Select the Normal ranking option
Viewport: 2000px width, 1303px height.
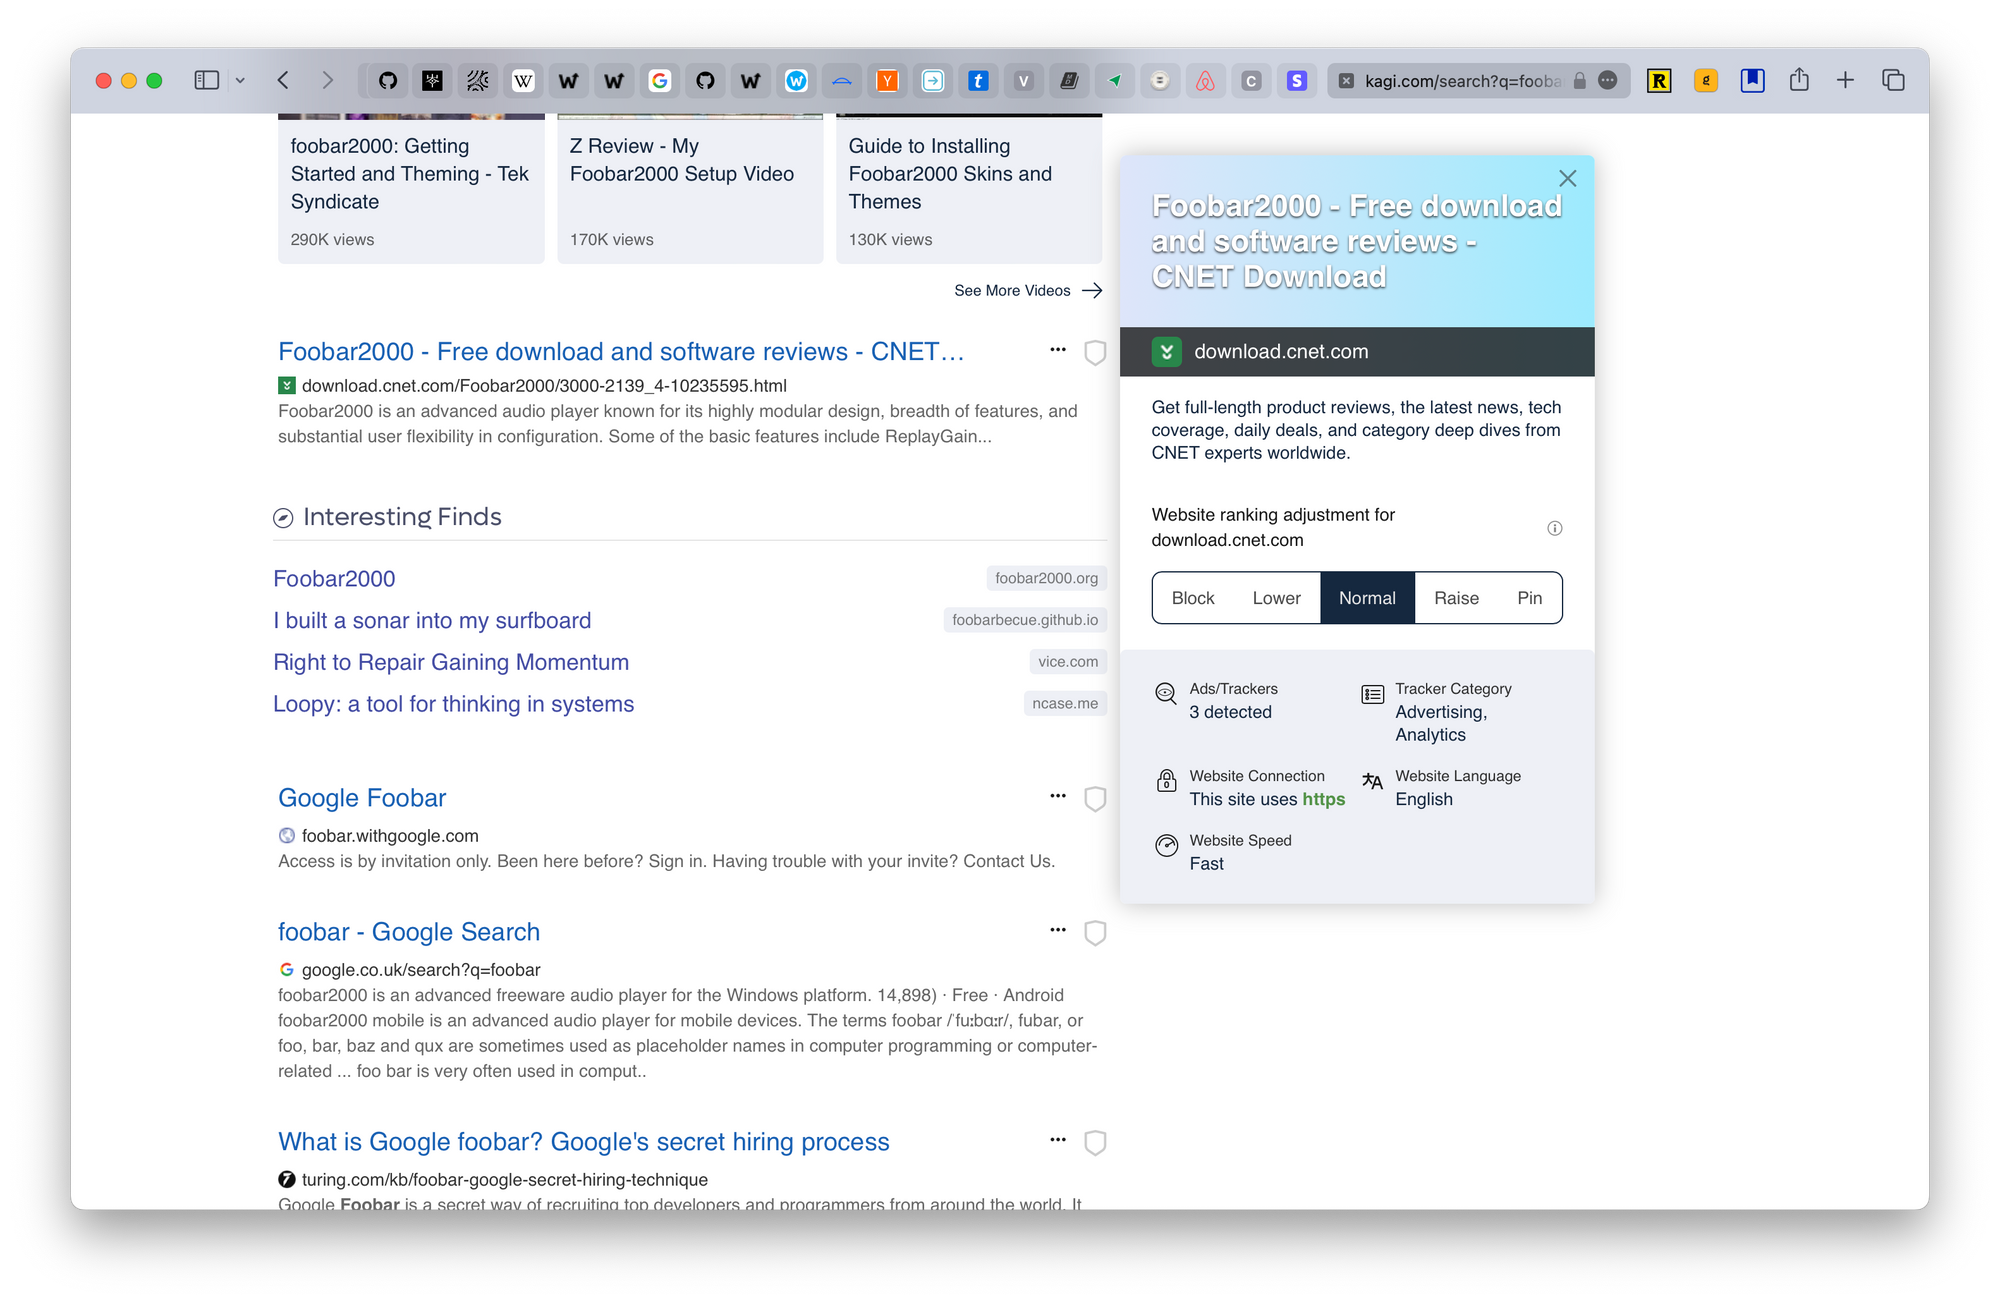click(x=1367, y=598)
